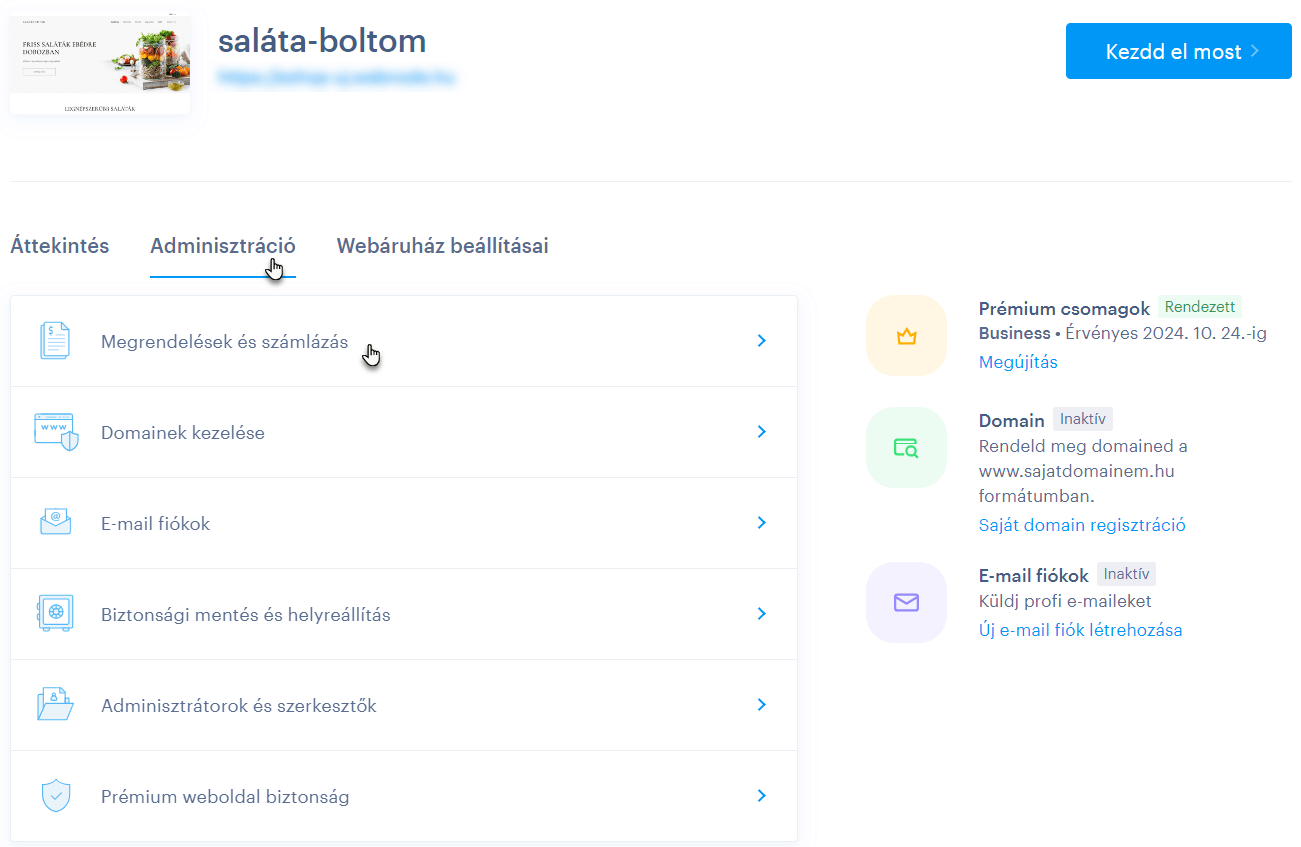Image resolution: width=1301 pixels, height=847 pixels.
Task: Click the arrow on Biztonsági mentés és helyreállítás row
Action: click(762, 614)
